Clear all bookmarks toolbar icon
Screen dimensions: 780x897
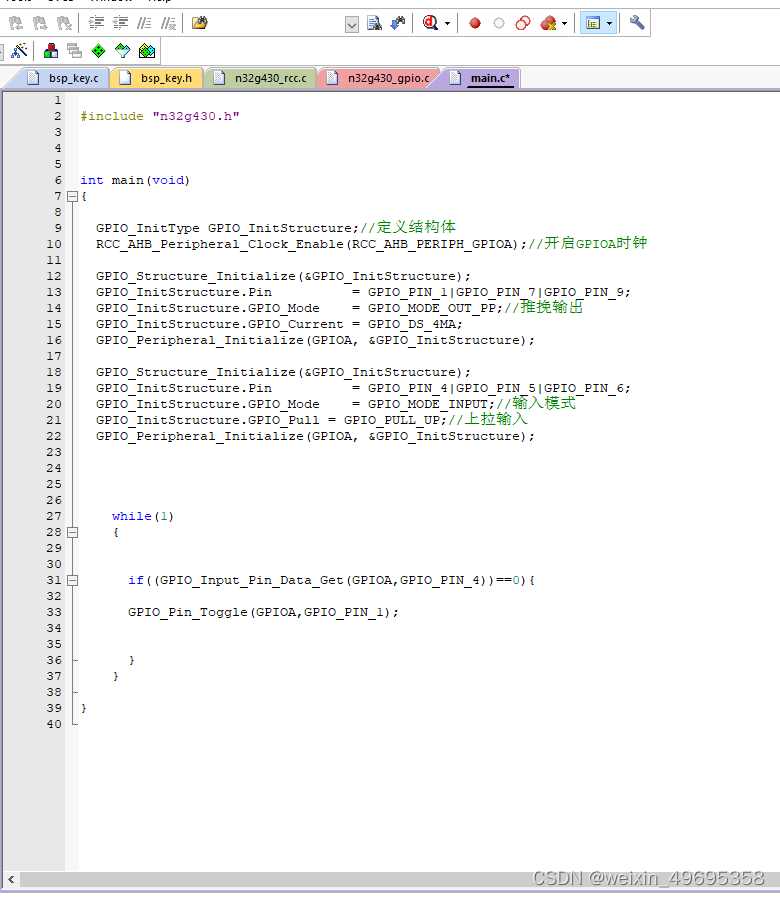coord(64,23)
